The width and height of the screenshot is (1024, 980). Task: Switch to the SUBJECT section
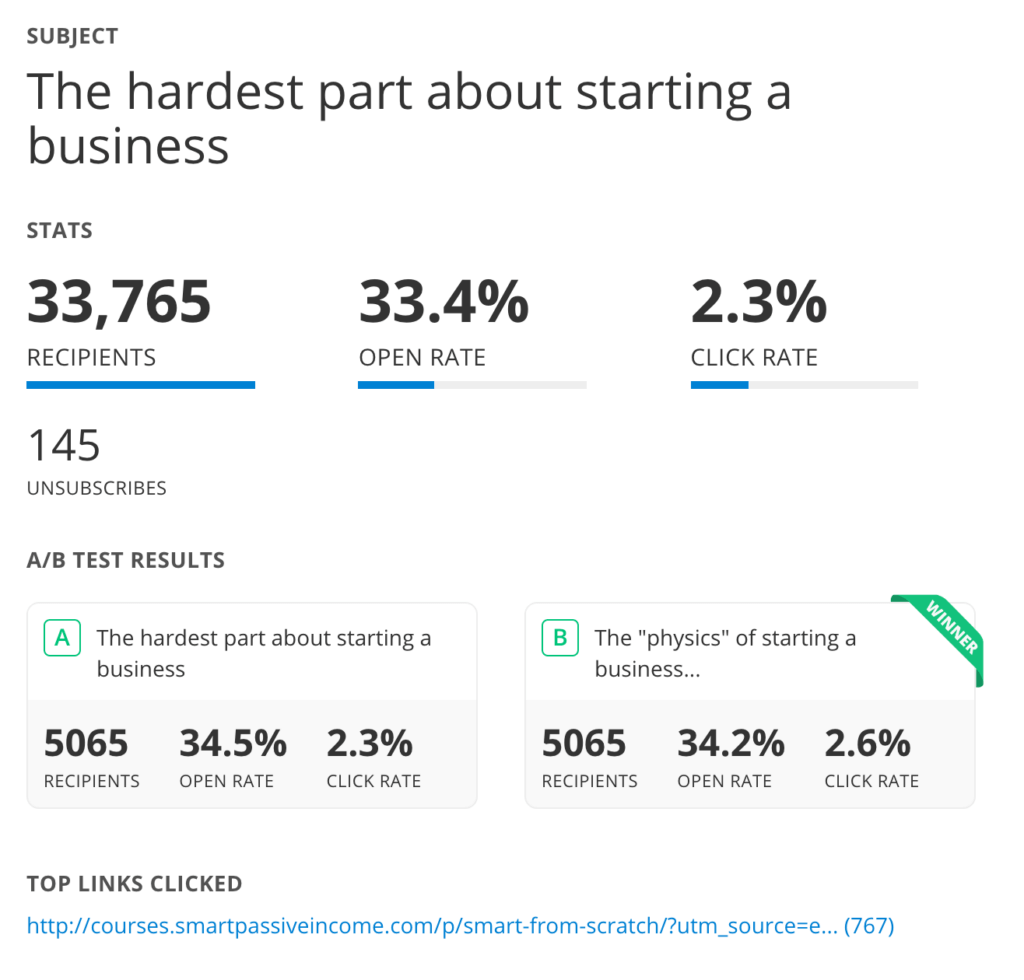pos(72,35)
